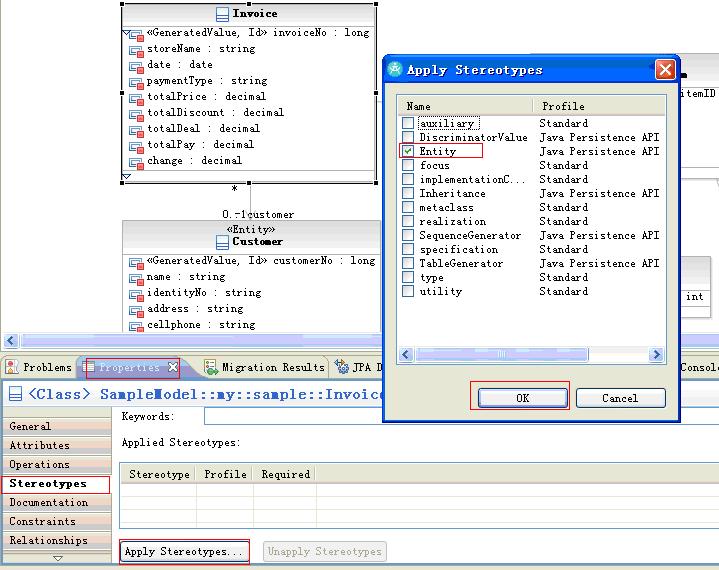Select the totalPay attribute icon
The height and width of the screenshot is (570, 719).
pyautogui.click(x=136, y=146)
